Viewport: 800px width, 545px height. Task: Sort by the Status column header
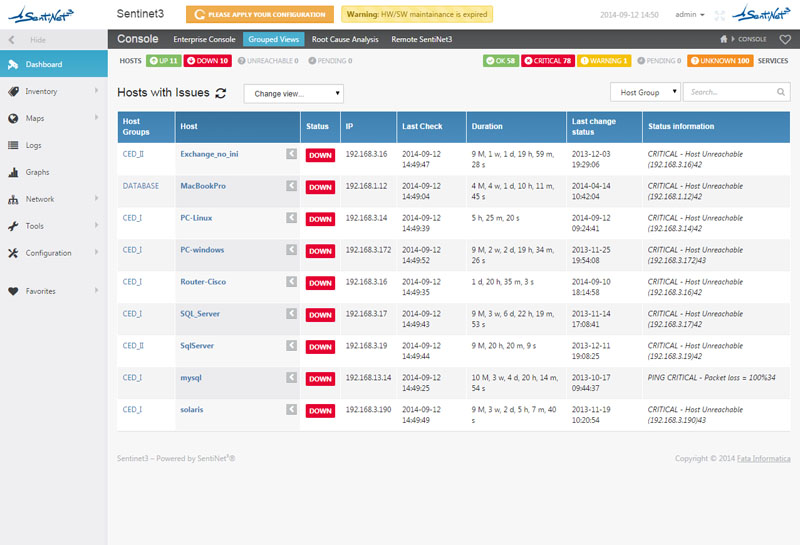click(320, 127)
